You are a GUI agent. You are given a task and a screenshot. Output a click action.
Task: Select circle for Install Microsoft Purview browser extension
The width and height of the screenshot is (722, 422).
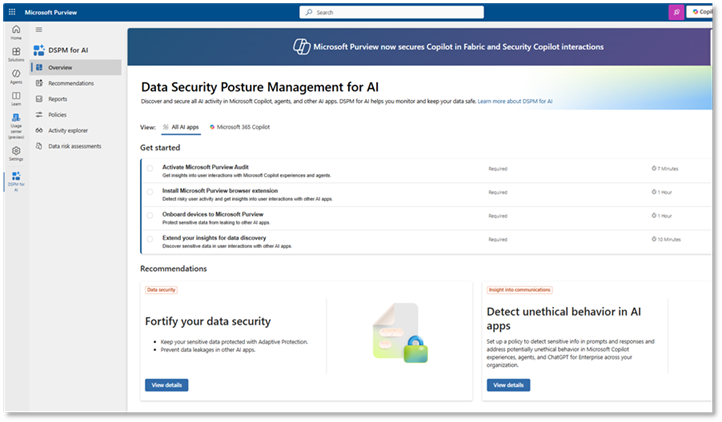pos(150,192)
